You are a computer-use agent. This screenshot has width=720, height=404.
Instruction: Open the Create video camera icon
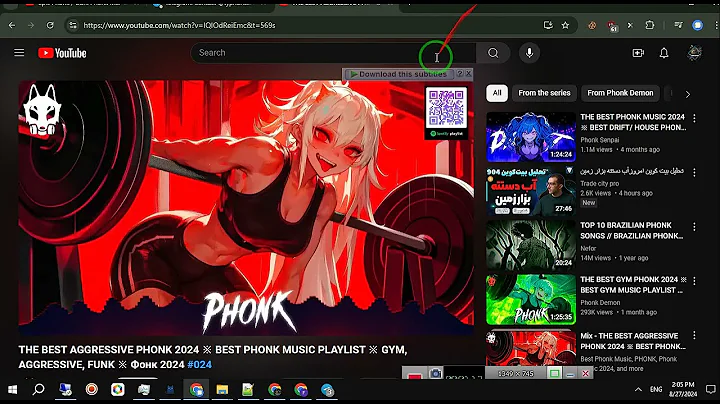point(638,53)
